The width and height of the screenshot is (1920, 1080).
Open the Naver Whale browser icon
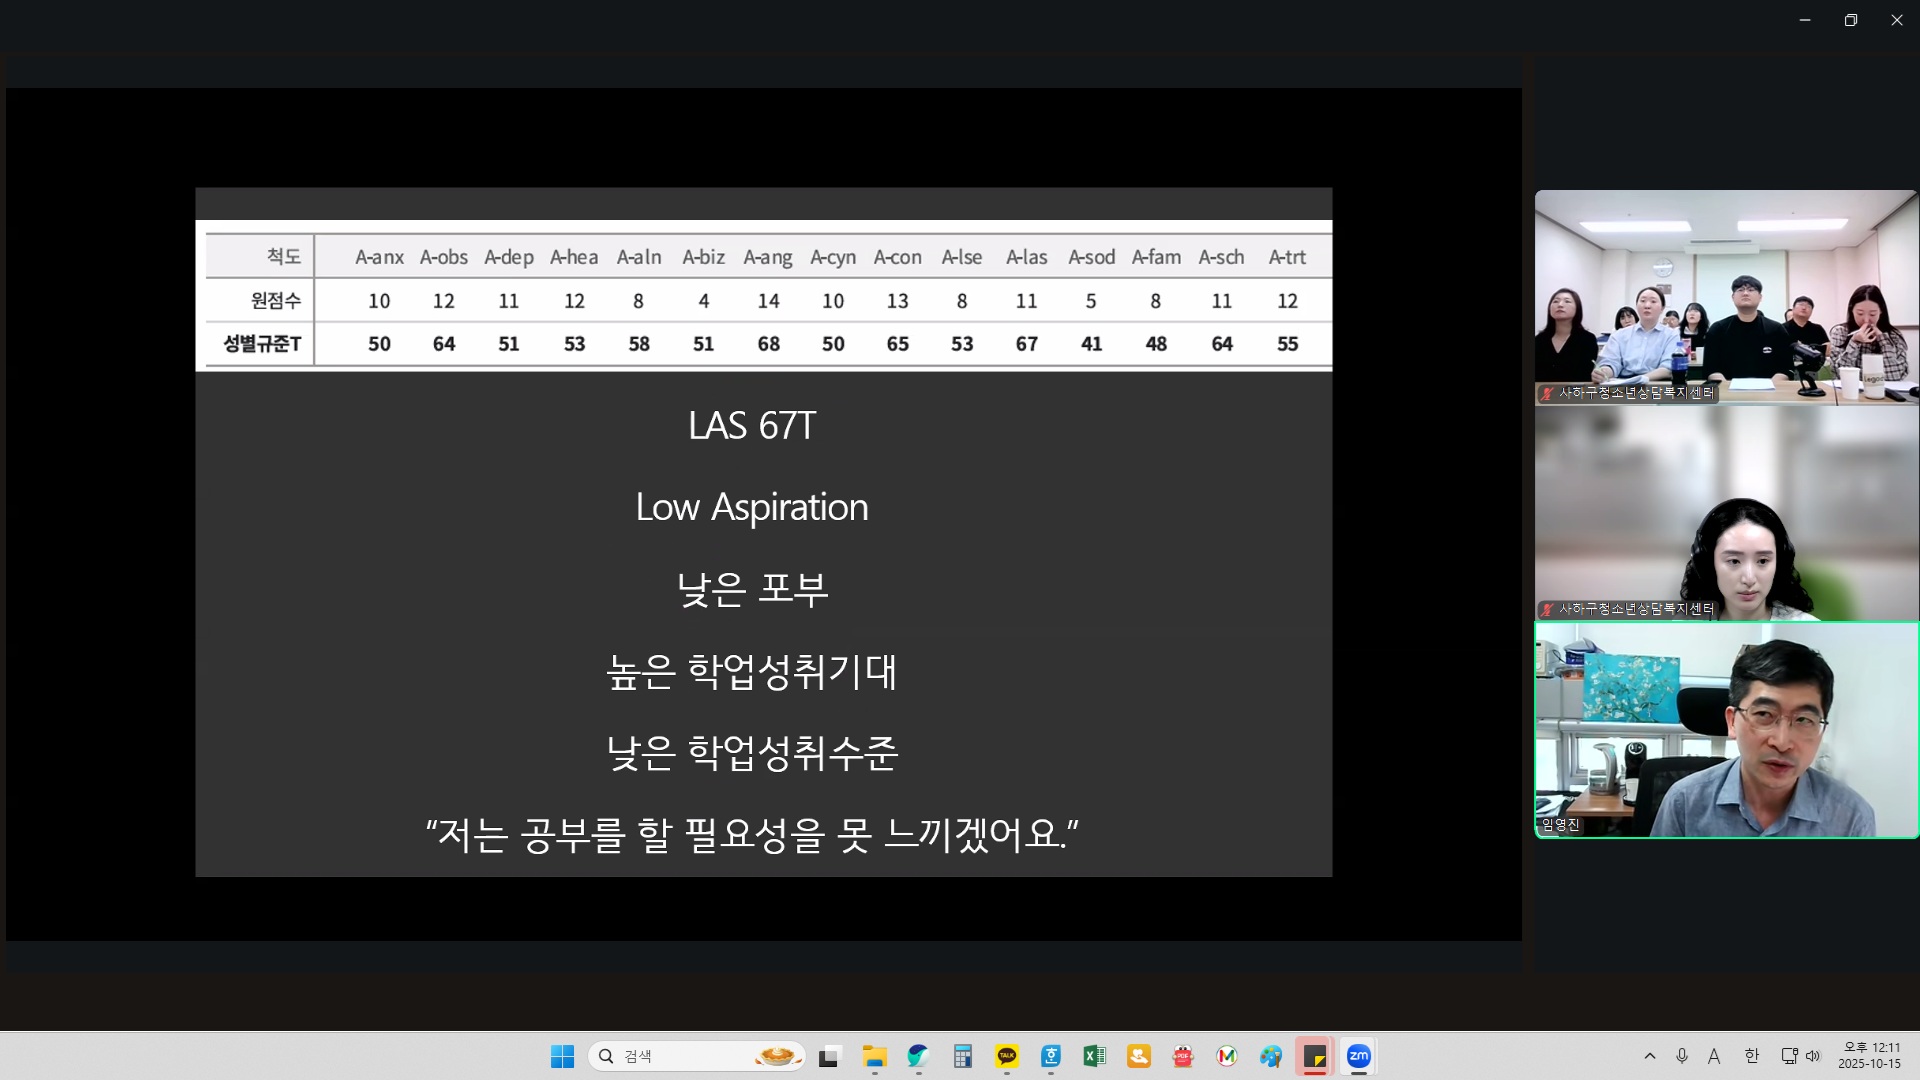918,1056
